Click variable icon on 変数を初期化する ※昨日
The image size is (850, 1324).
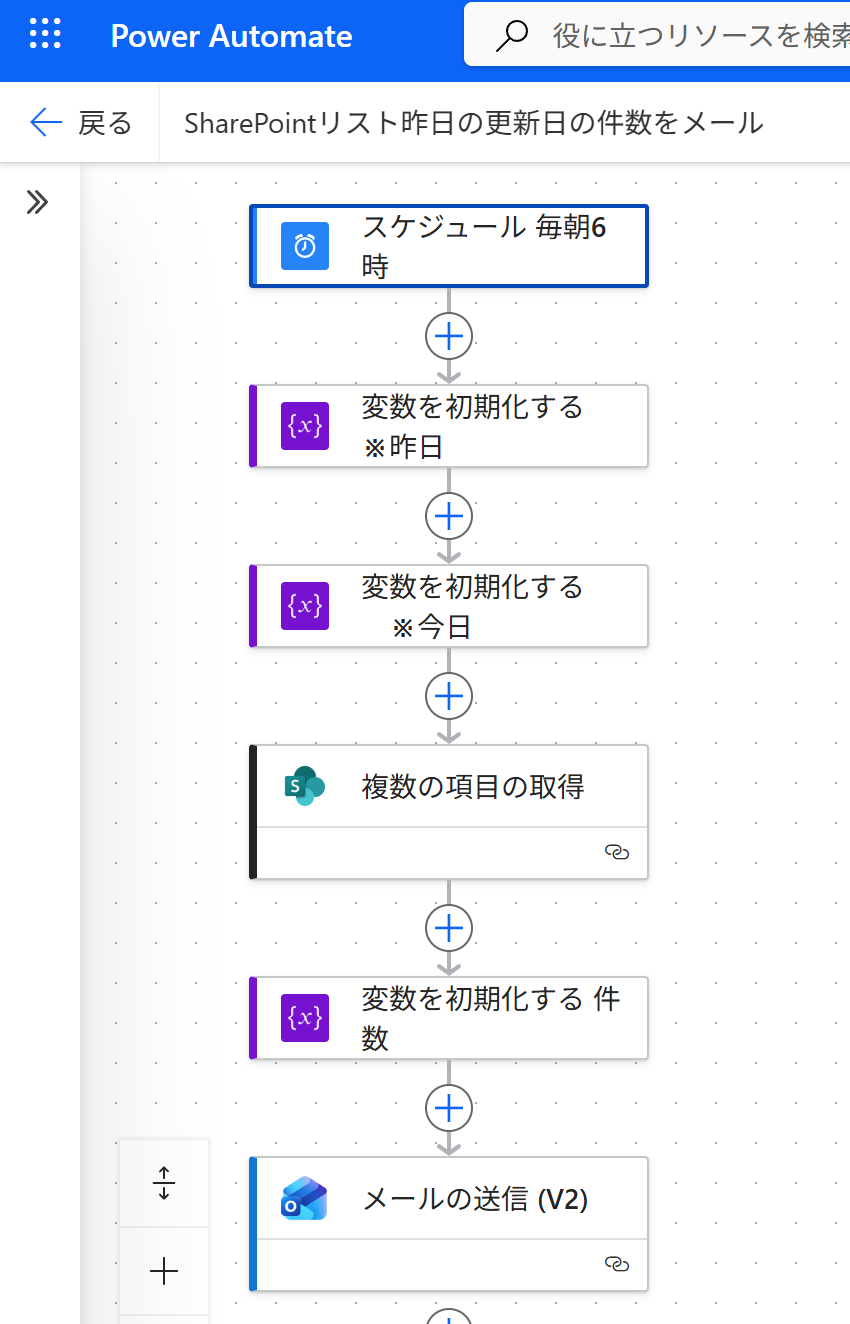(305, 426)
